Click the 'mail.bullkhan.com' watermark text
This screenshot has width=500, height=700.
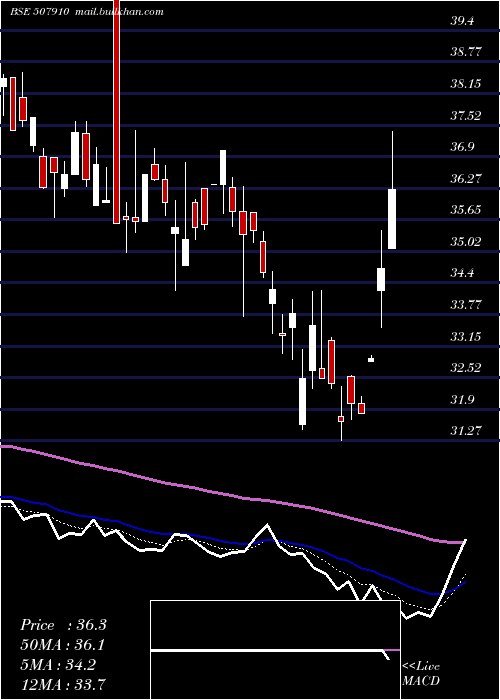point(119,12)
